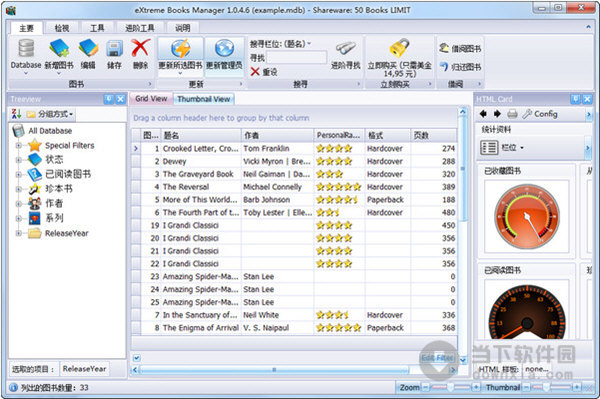Open the 工具 ribbon tab

coord(97,28)
